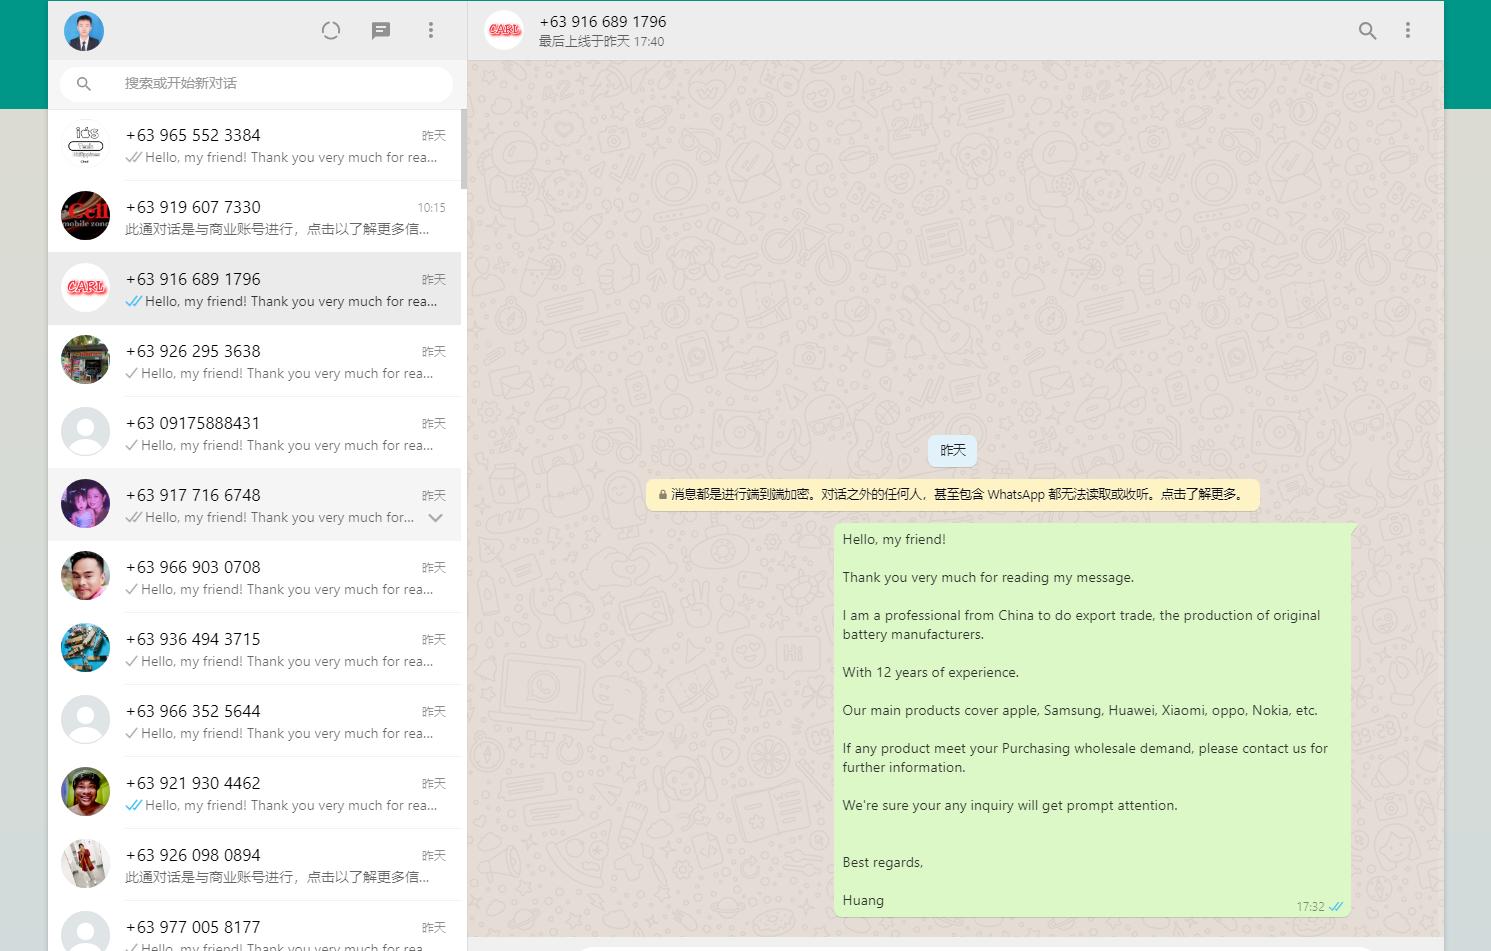This screenshot has height=951, width=1491.
Task: Click the 昨天 date badge in conversation
Action: click(953, 451)
